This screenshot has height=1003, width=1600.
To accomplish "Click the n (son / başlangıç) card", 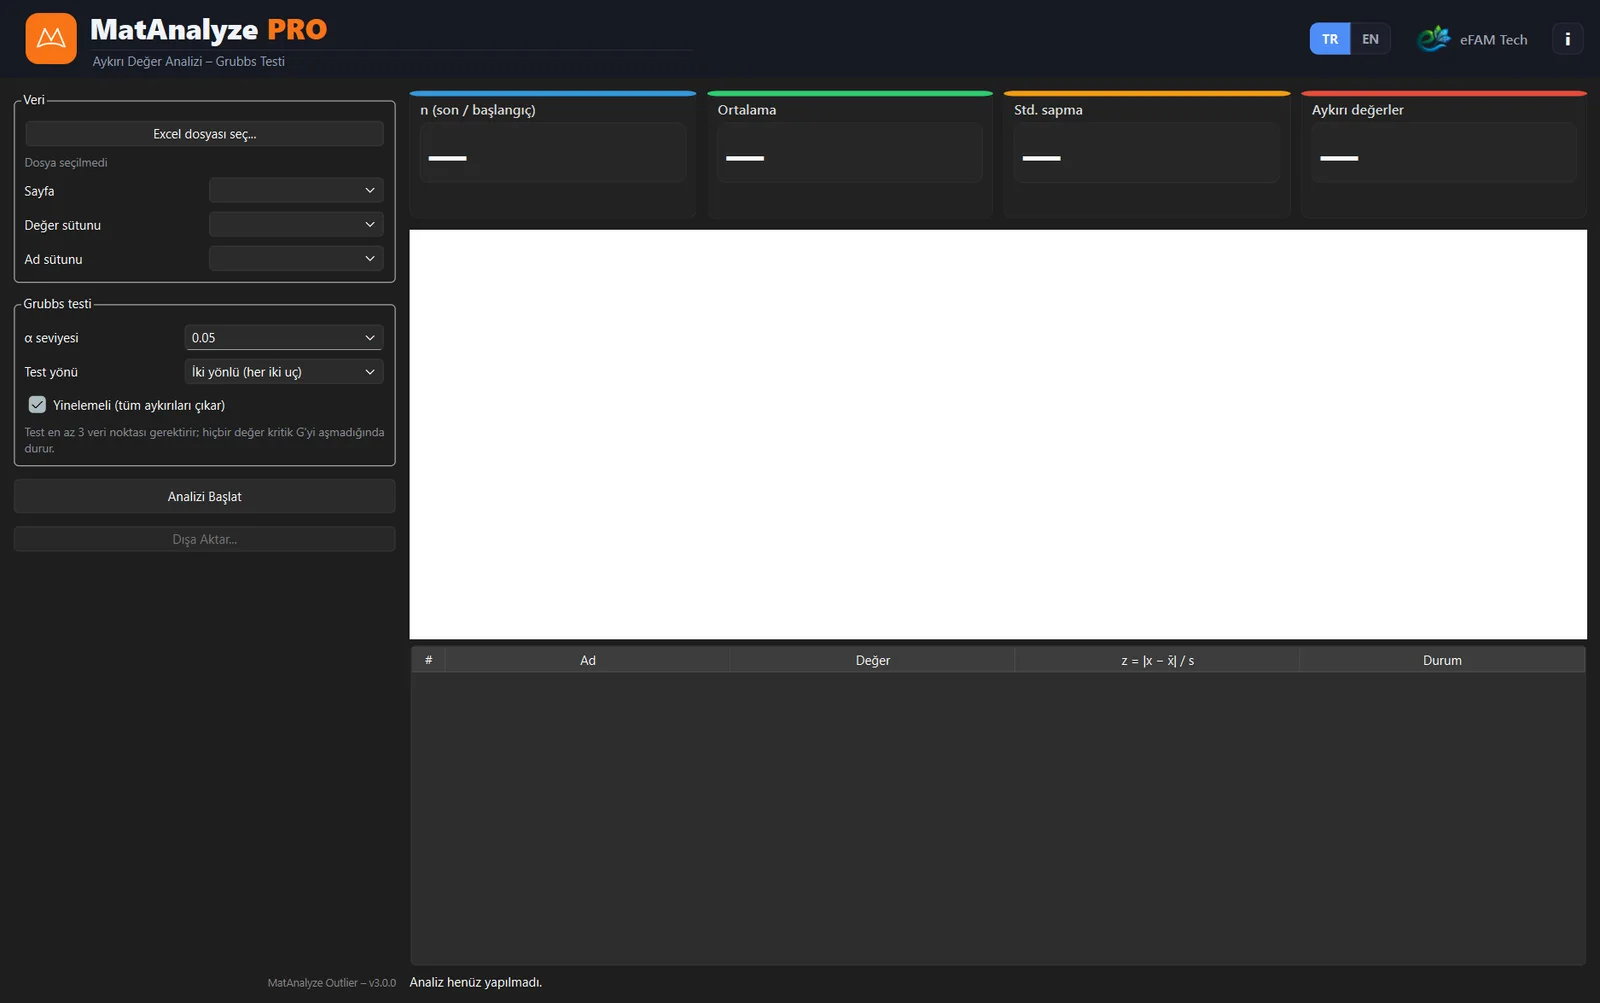I will click(553, 155).
